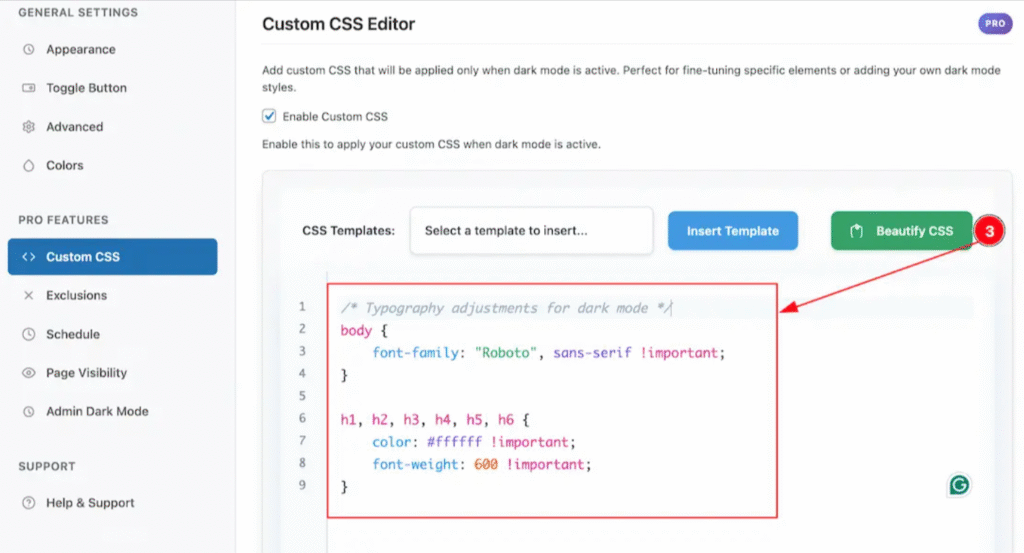This screenshot has width=1024, height=553.
Task: Click the Insert Template button
Action: click(x=733, y=230)
